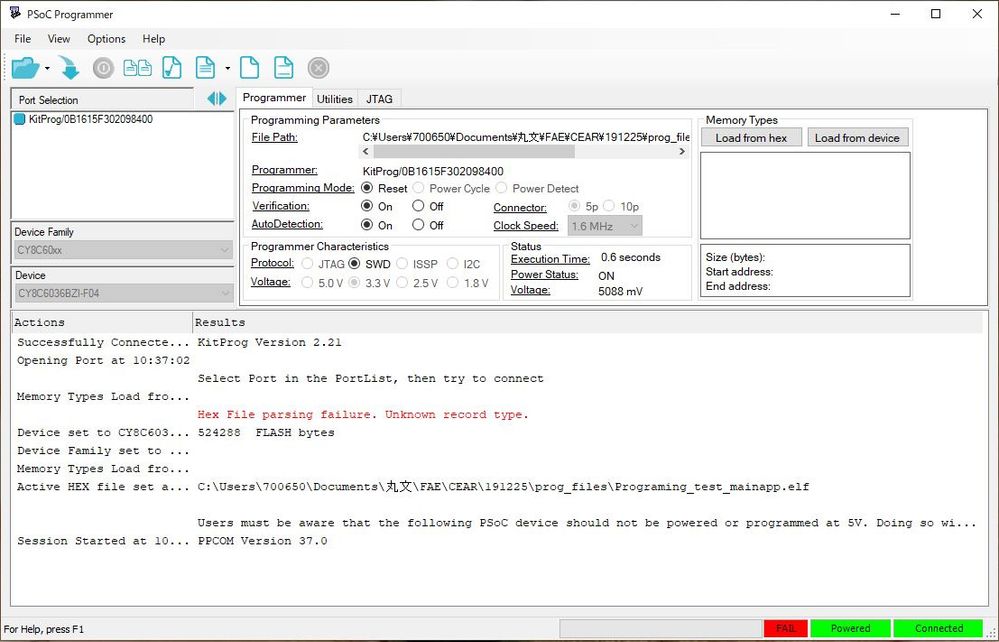Viewport: 999px width, 642px height.
Task: Click the Program download-arrow toolbar icon
Action: coord(69,68)
